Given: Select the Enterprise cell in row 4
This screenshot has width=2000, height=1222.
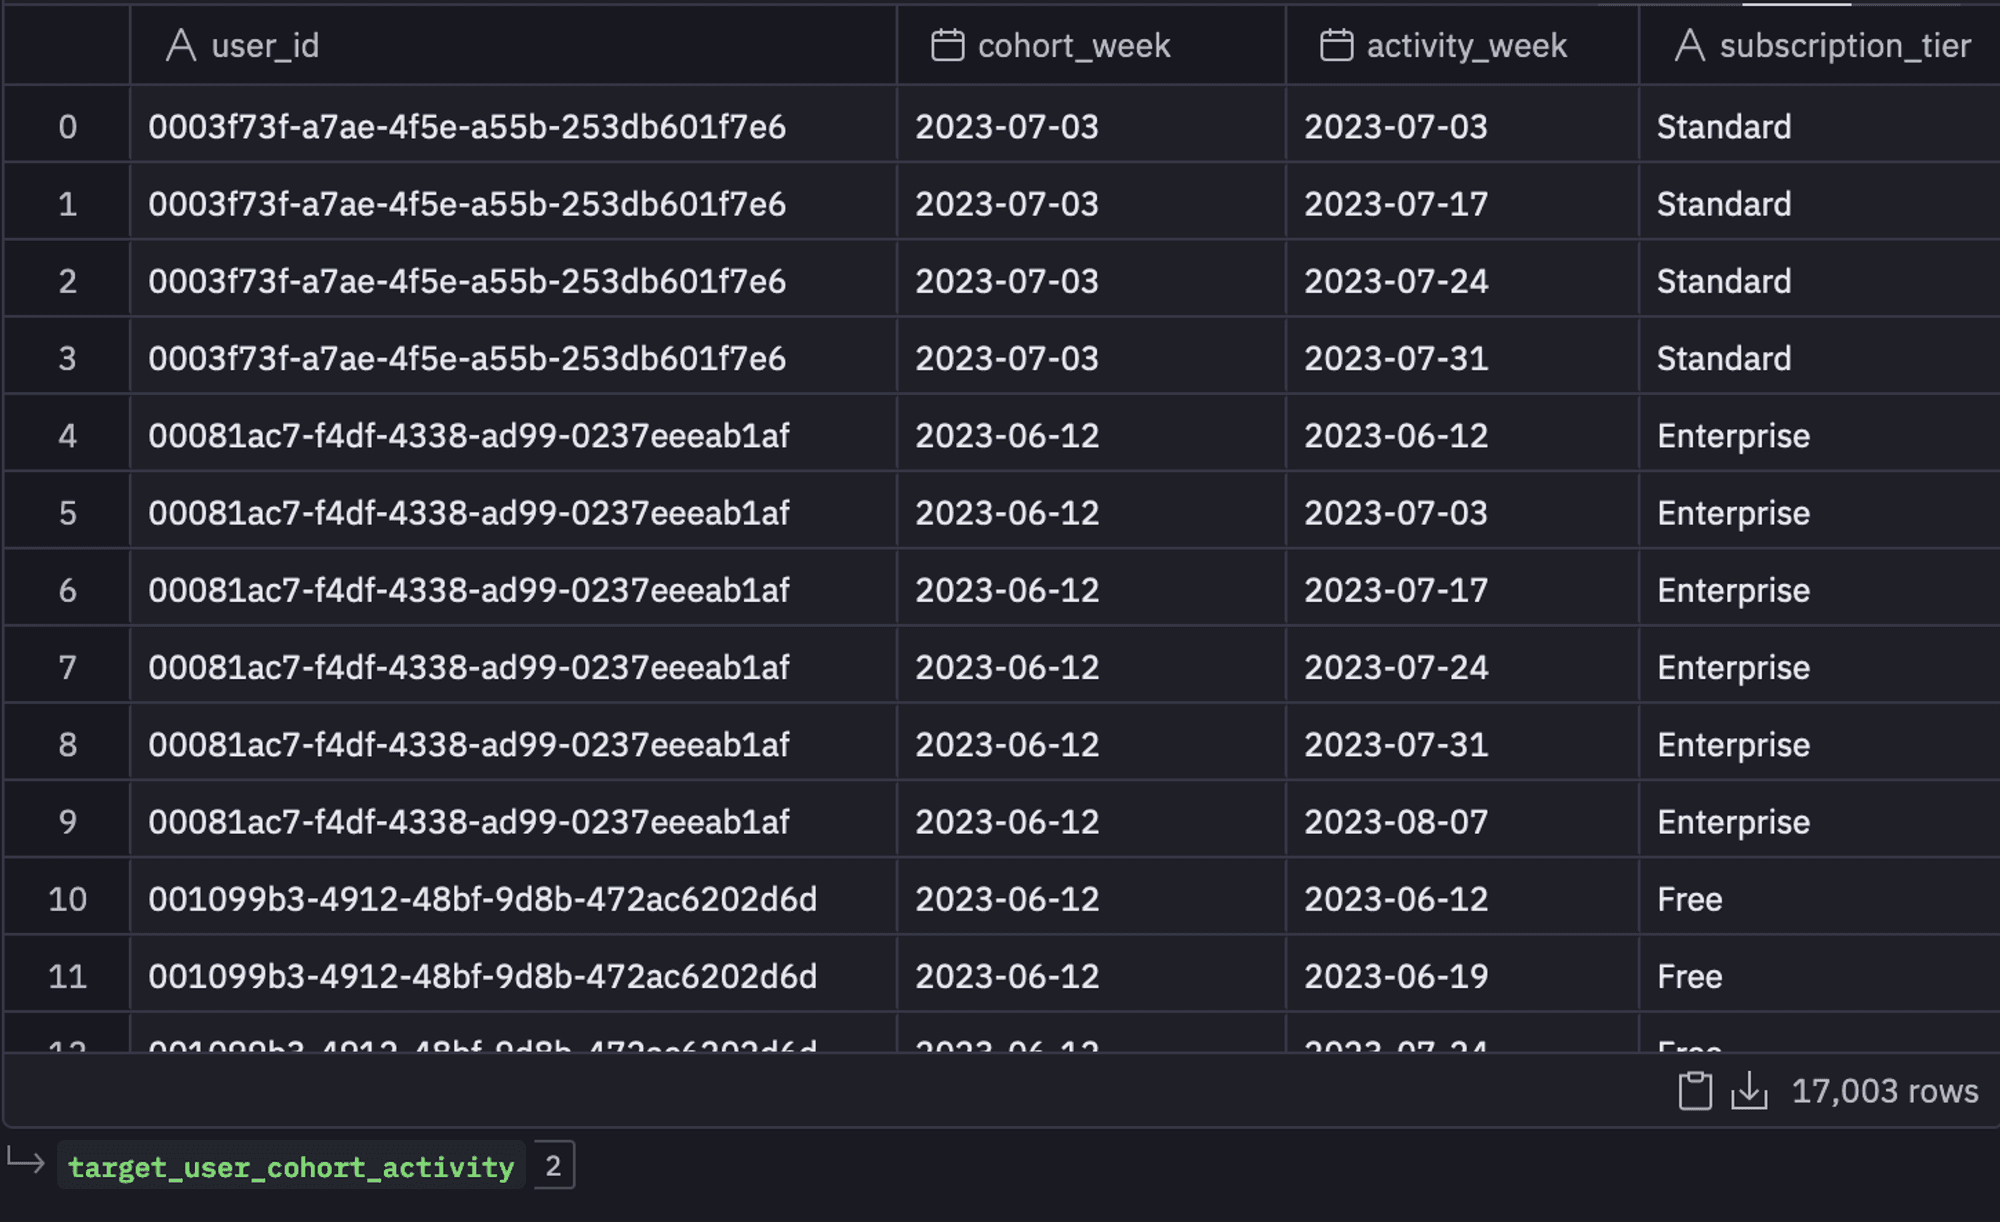Looking at the screenshot, I should point(1820,436).
